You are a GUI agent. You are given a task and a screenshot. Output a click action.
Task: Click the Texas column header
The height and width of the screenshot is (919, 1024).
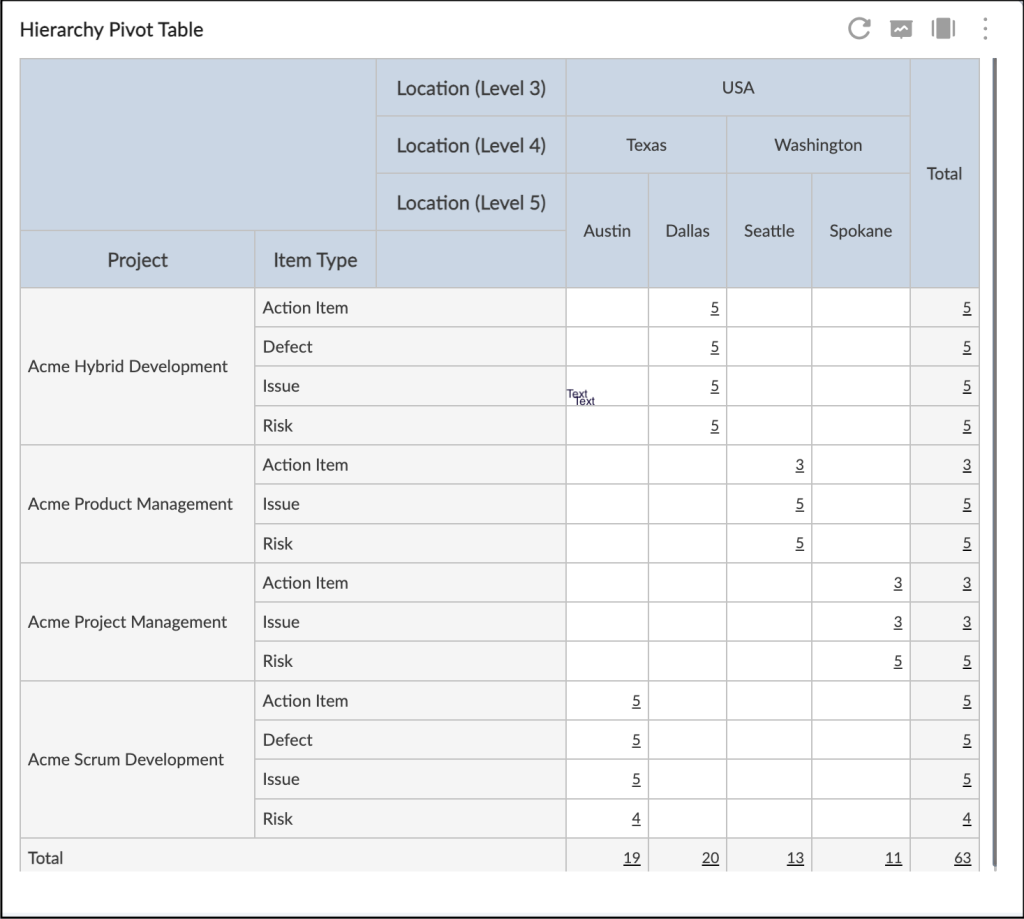click(646, 145)
